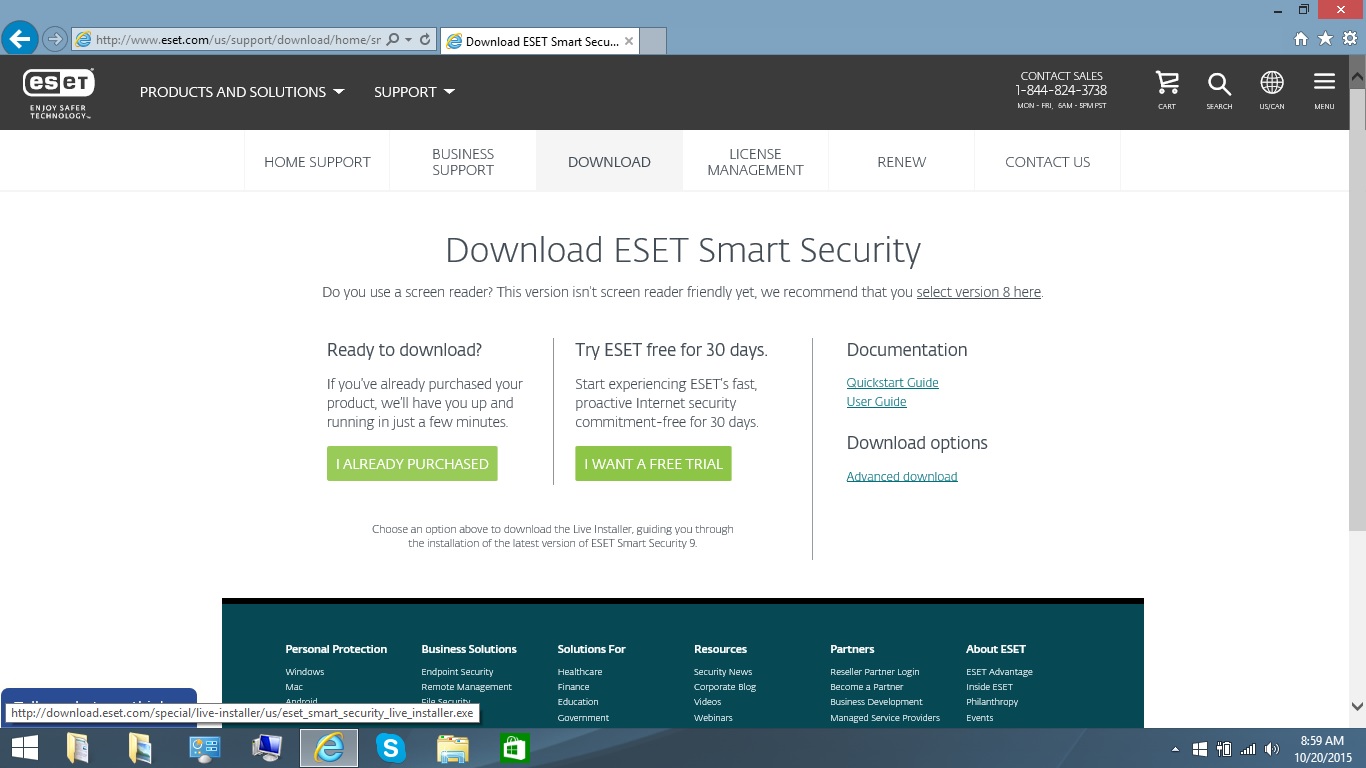Open the computer monitor taskbar icon
This screenshot has height=768, width=1366.
267,748
